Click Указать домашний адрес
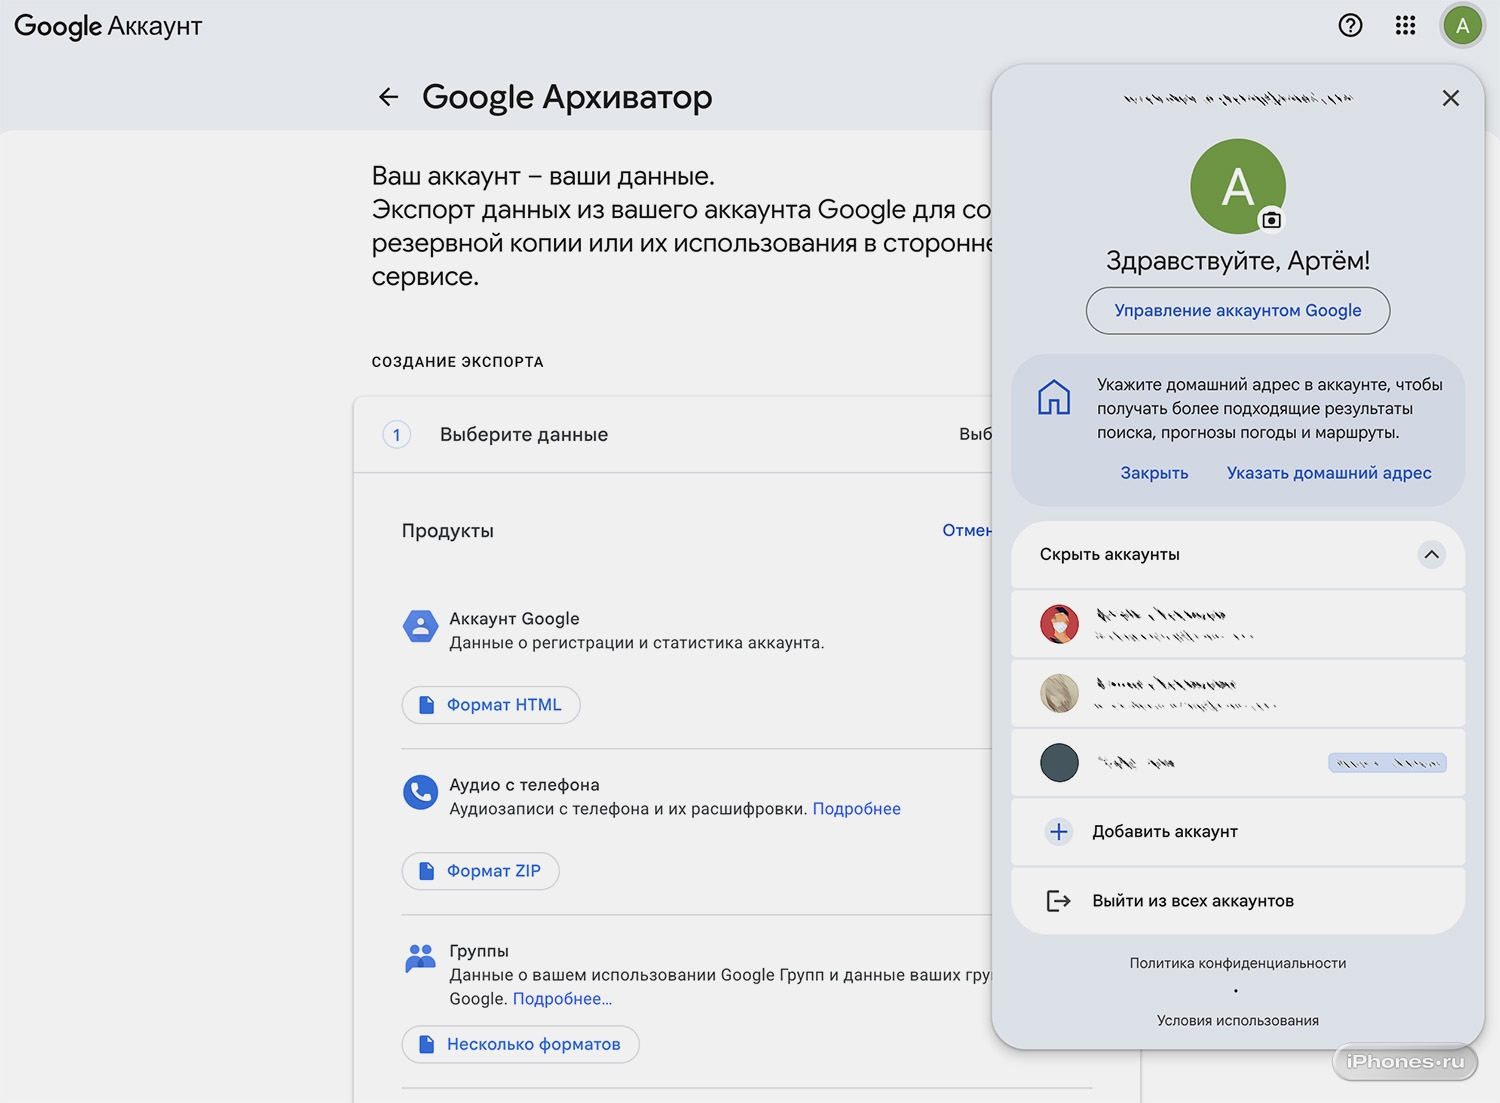The image size is (1500, 1103). [1329, 473]
